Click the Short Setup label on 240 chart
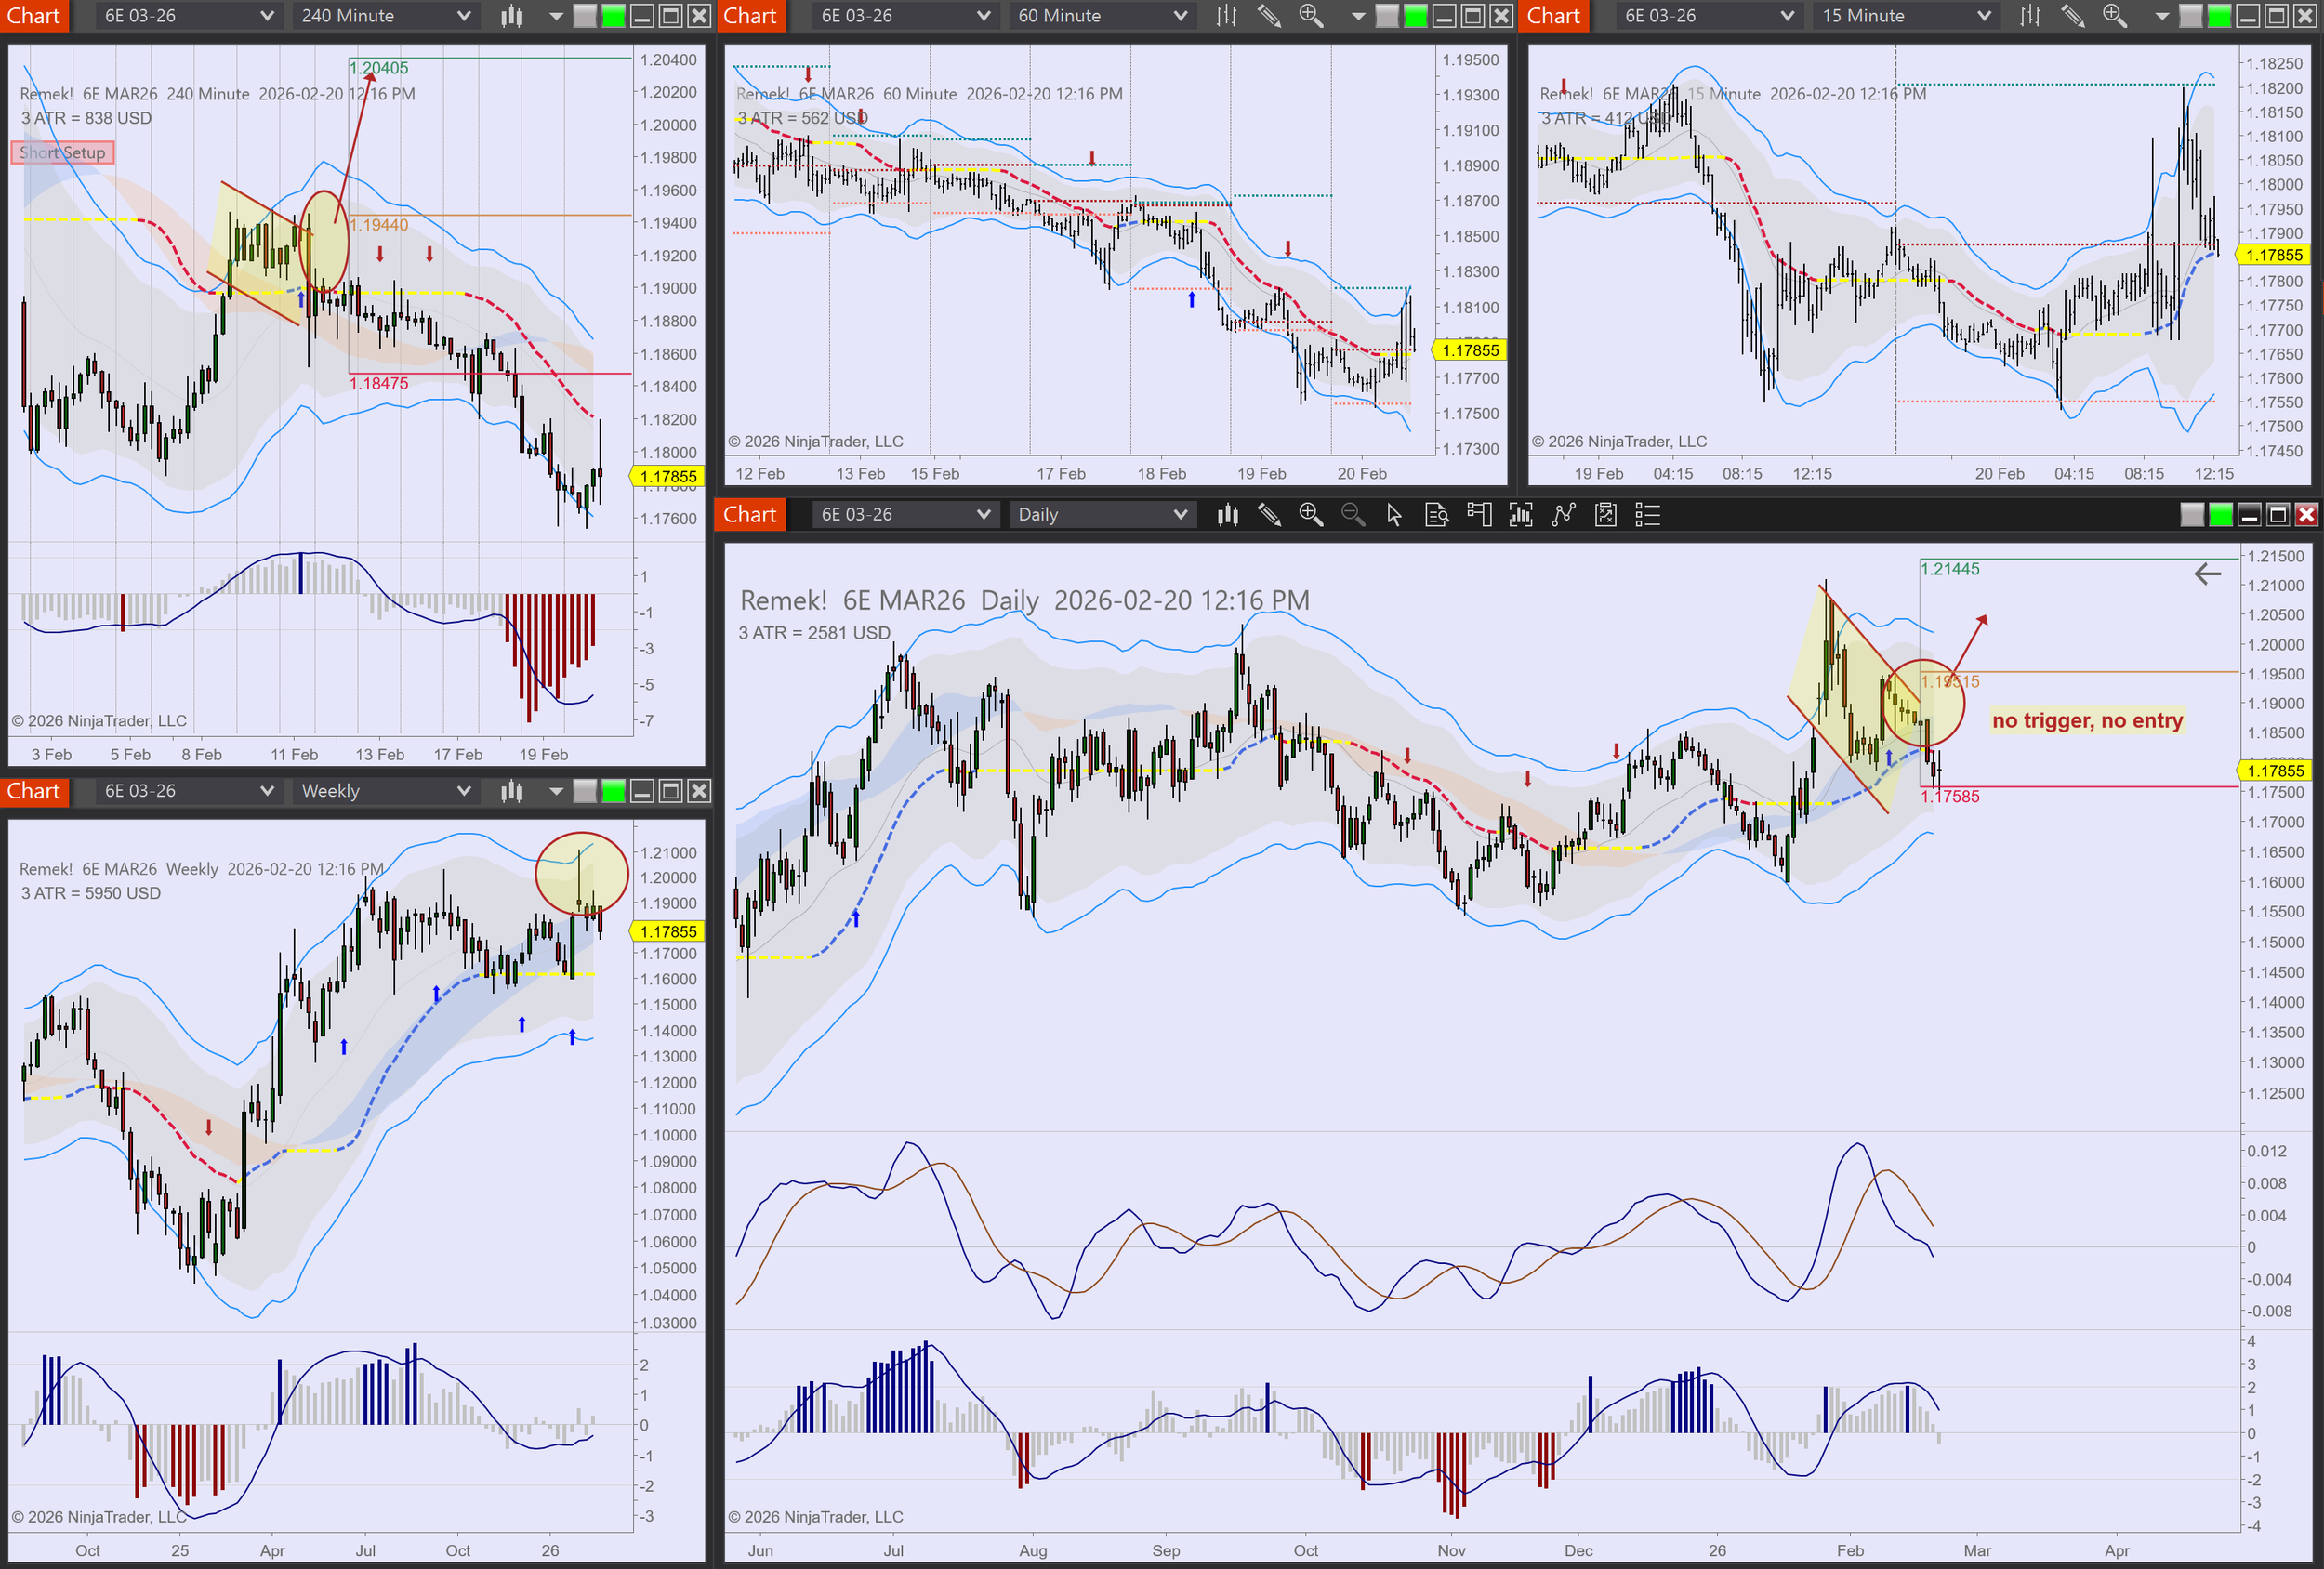The width and height of the screenshot is (2324, 1569). (63, 153)
